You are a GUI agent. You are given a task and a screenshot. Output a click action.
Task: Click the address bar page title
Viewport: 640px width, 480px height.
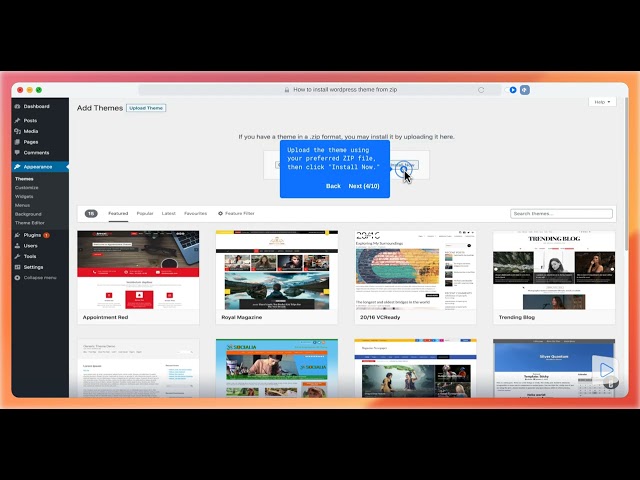coord(345,90)
